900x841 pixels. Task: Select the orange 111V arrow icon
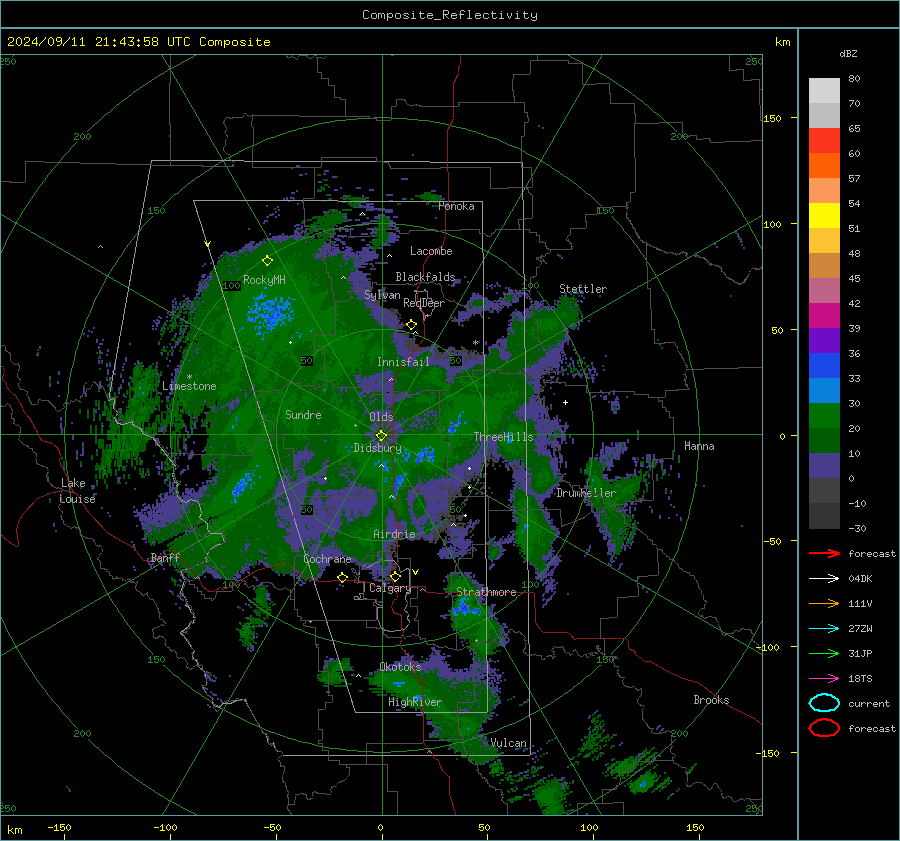[824, 603]
